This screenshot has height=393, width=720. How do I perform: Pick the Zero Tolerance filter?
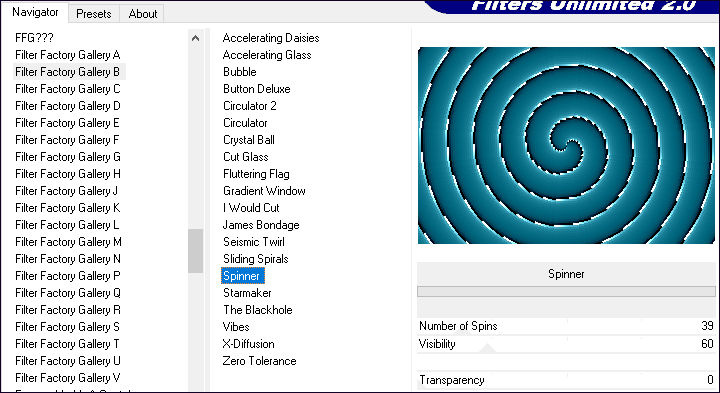(259, 361)
